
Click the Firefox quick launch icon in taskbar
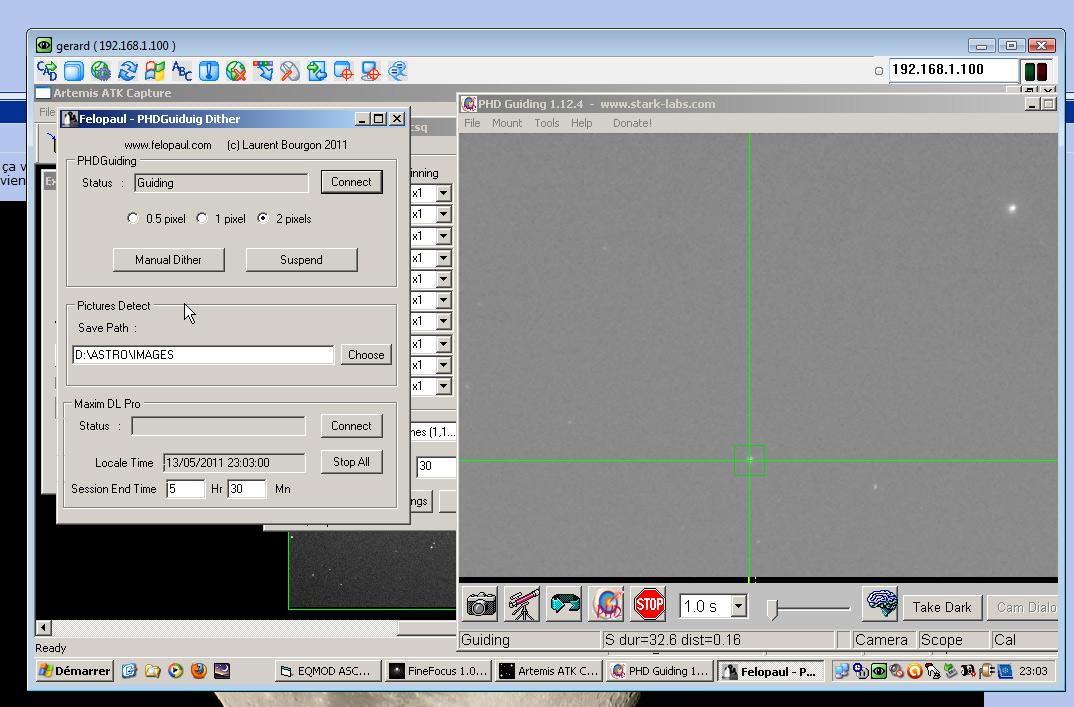199,671
